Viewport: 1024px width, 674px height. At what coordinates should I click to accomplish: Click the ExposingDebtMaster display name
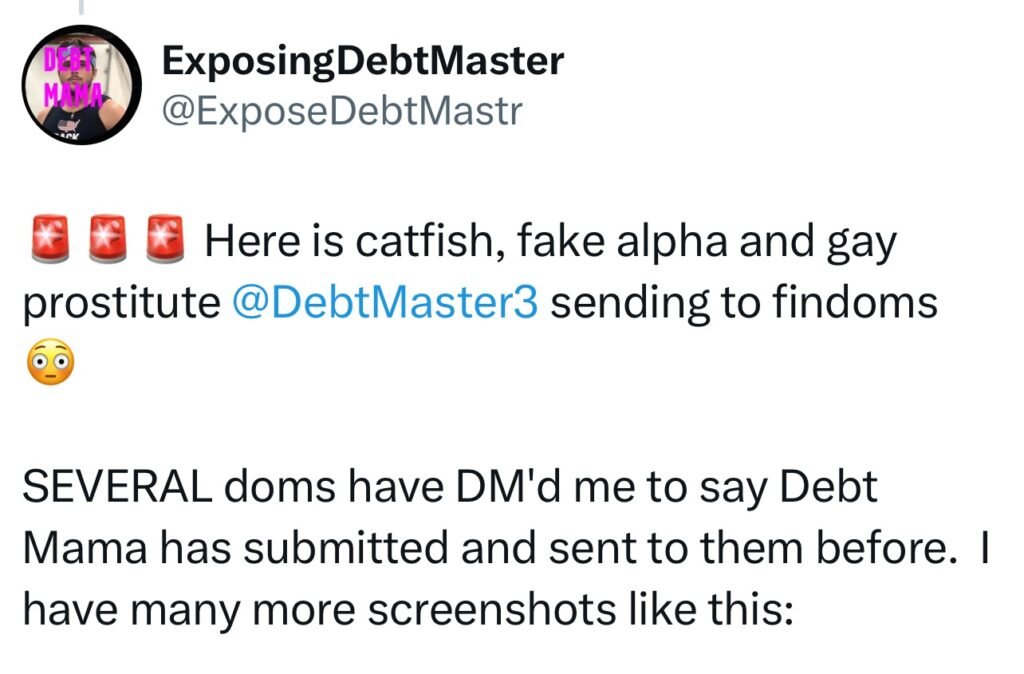click(362, 62)
